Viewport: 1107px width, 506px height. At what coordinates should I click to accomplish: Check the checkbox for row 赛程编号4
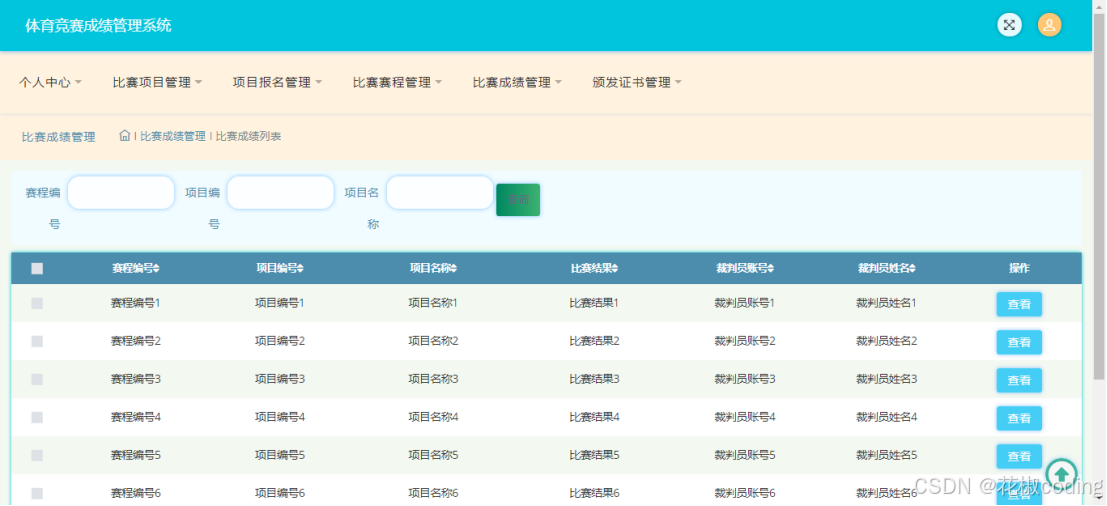click(37, 418)
